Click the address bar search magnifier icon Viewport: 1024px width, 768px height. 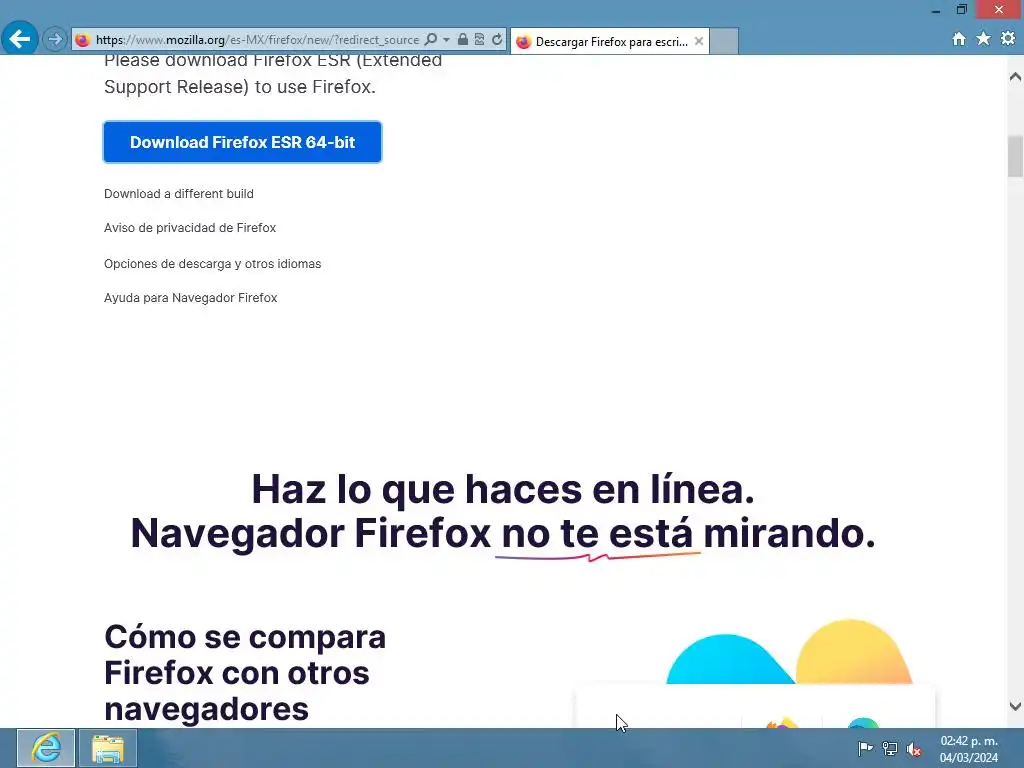(x=431, y=40)
